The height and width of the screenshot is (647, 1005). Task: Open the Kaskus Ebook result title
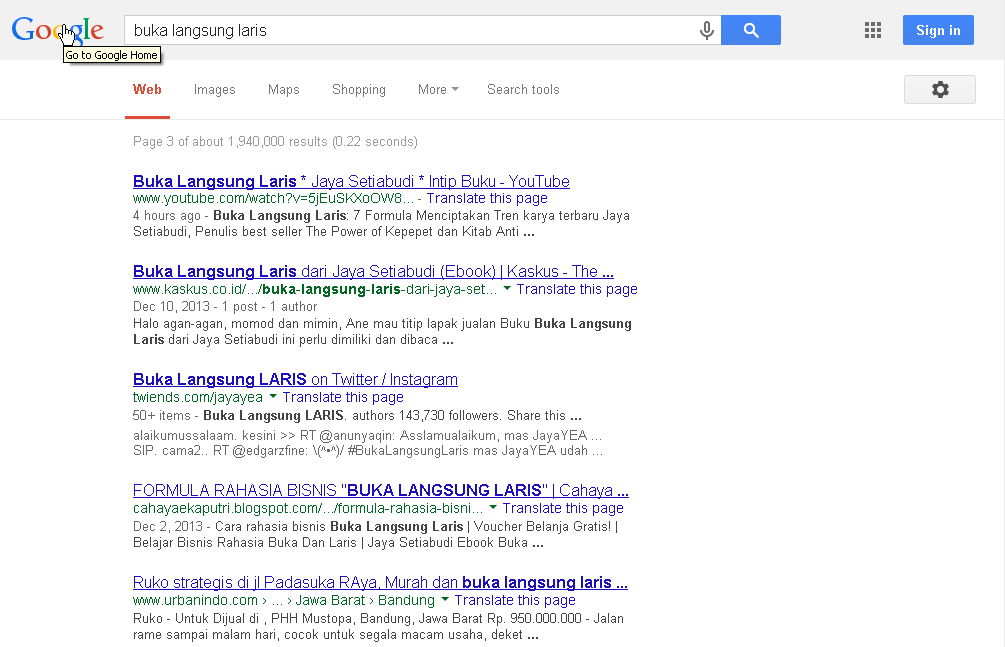[373, 271]
